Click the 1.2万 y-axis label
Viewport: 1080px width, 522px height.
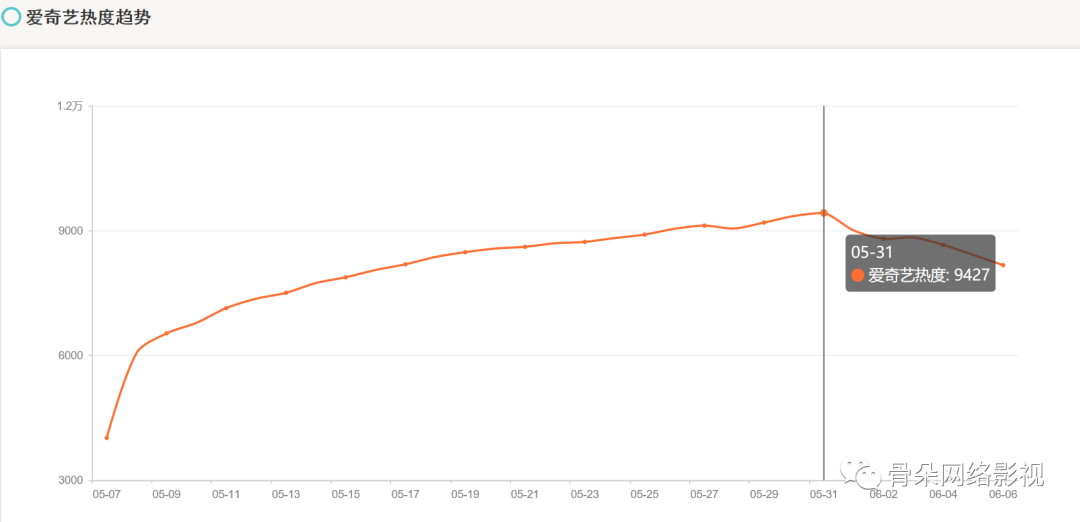click(70, 106)
